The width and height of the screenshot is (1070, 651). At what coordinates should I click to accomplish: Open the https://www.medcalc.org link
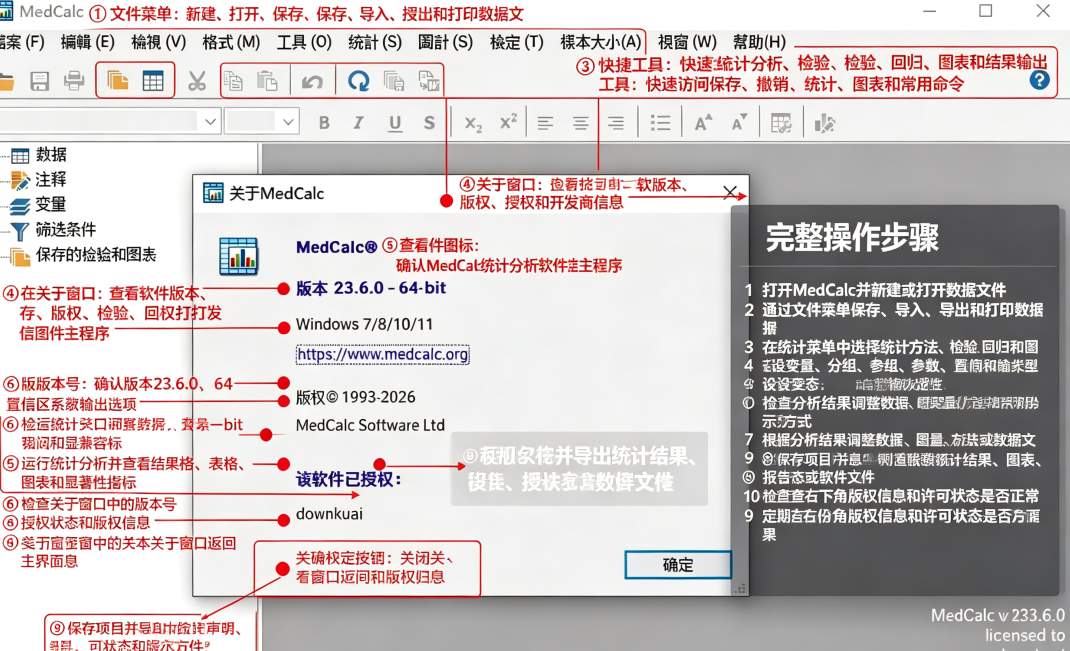383,355
